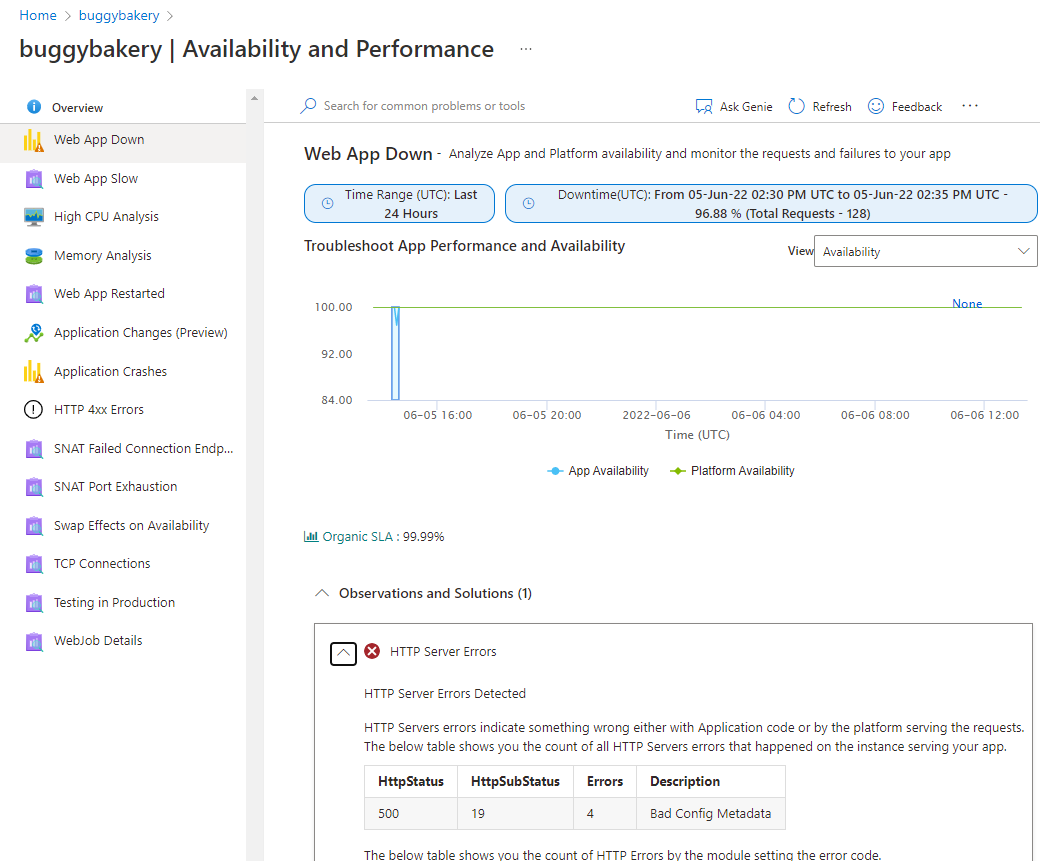1040x867 pixels.
Task: Open the High CPU Analysis icon
Action: (x=34, y=217)
